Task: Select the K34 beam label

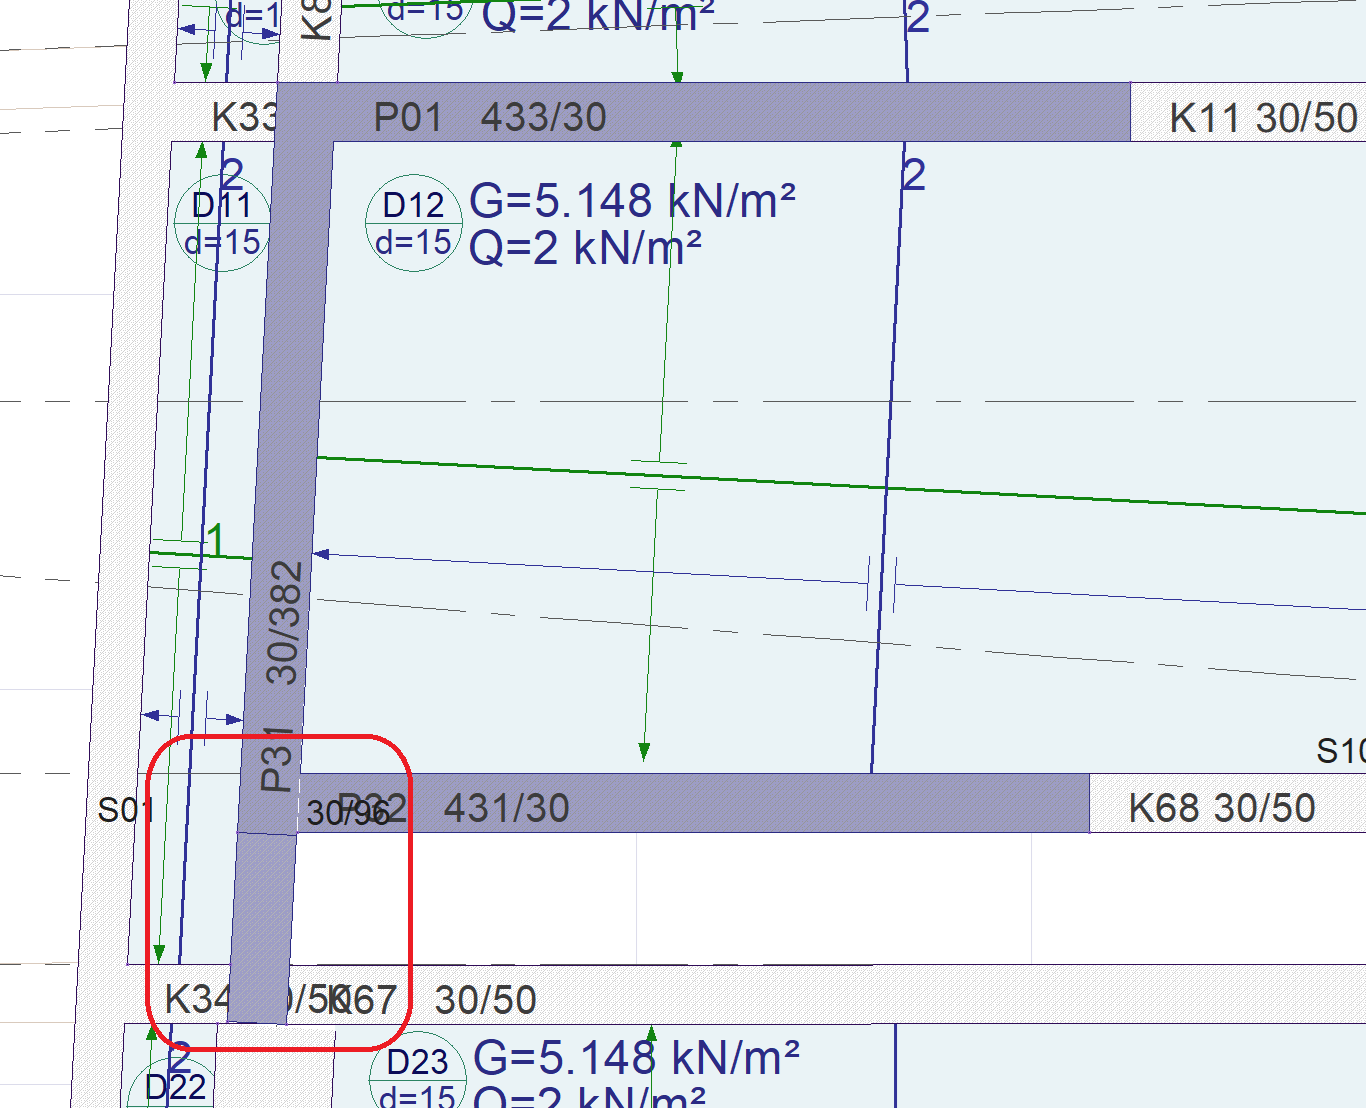Action: click(x=197, y=999)
